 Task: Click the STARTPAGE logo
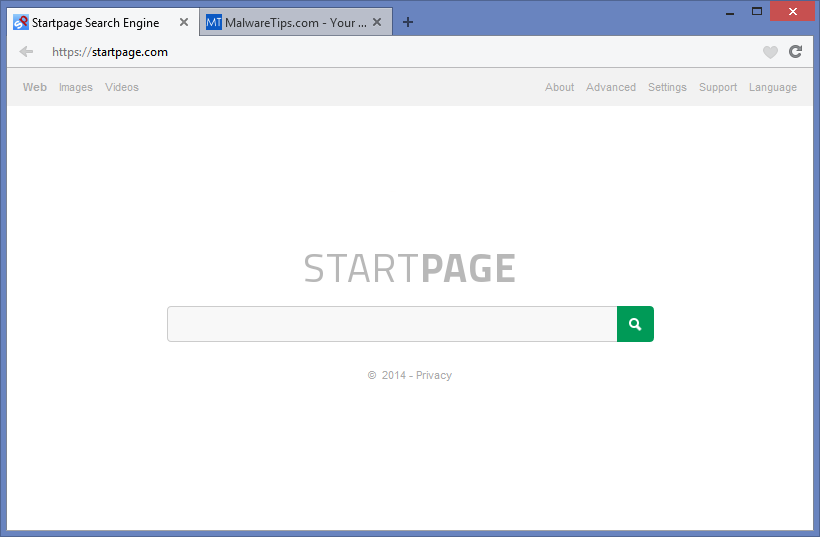(409, 268)
